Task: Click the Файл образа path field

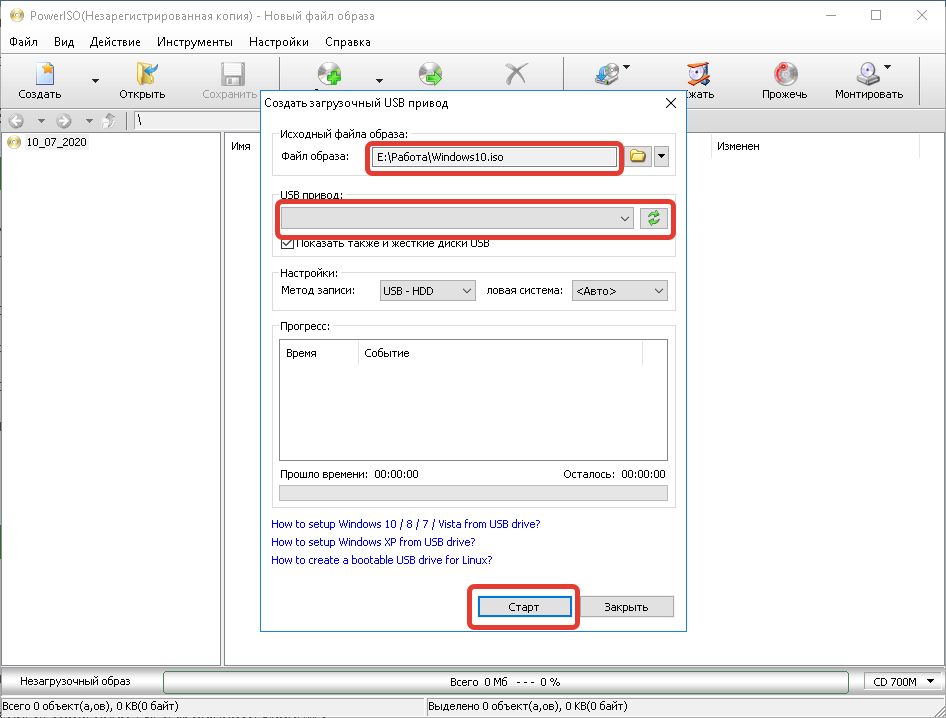Action: pos(494,157)
